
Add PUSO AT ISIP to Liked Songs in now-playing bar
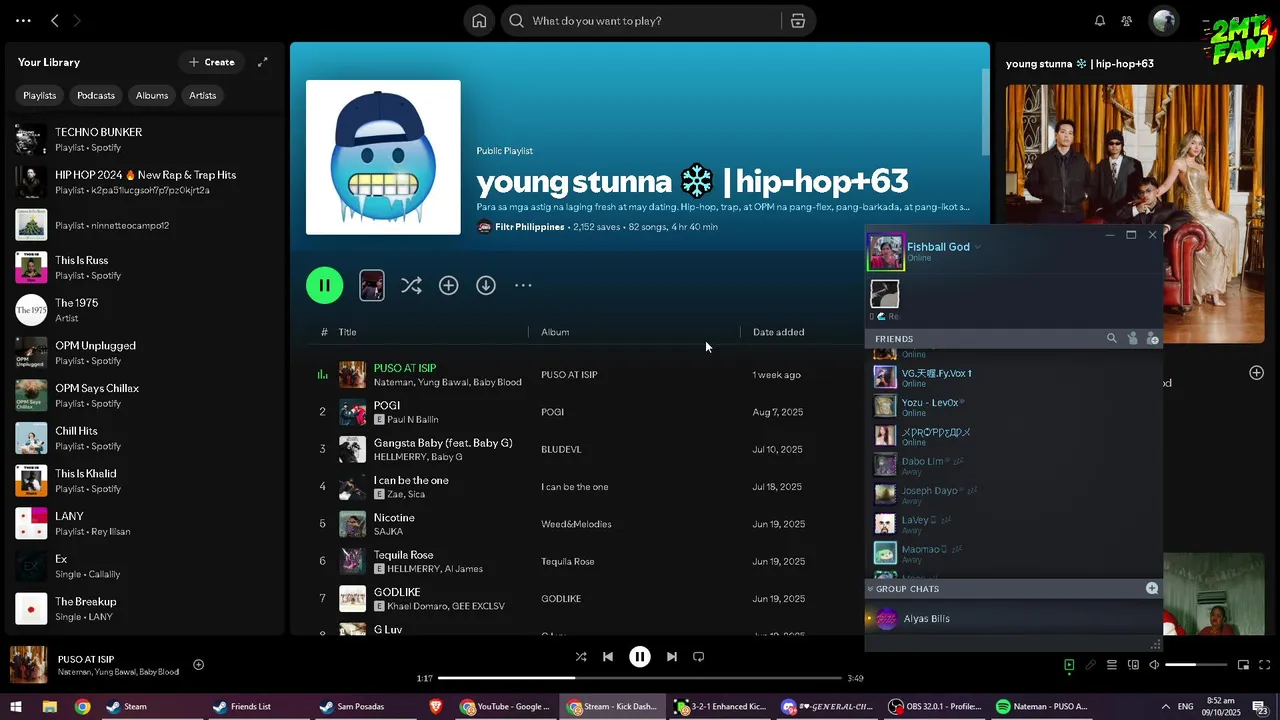pyautogui.click(x=198, y=665)
